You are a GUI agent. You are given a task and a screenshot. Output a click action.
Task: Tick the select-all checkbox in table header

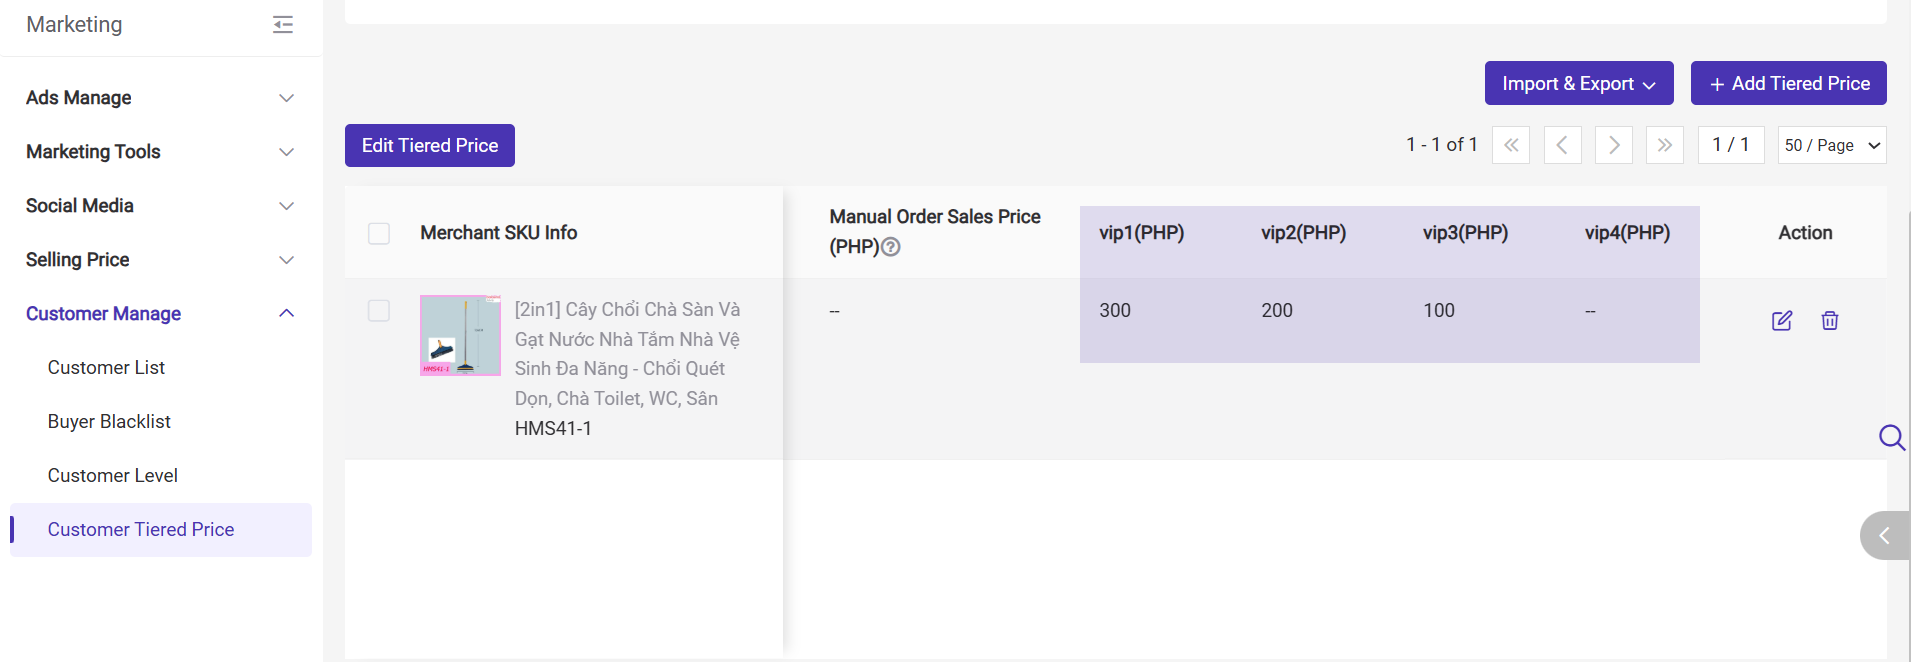(x=379, y=233)
